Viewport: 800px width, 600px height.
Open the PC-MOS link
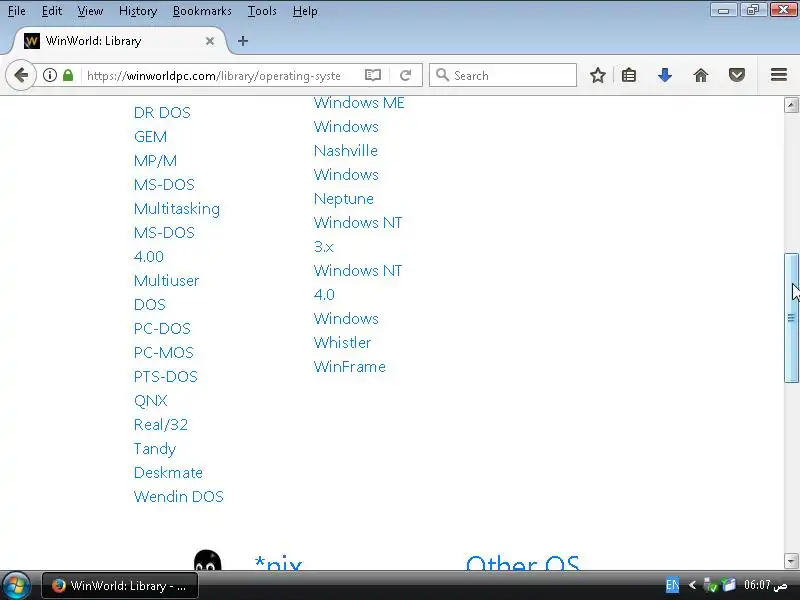pos(164,352)
